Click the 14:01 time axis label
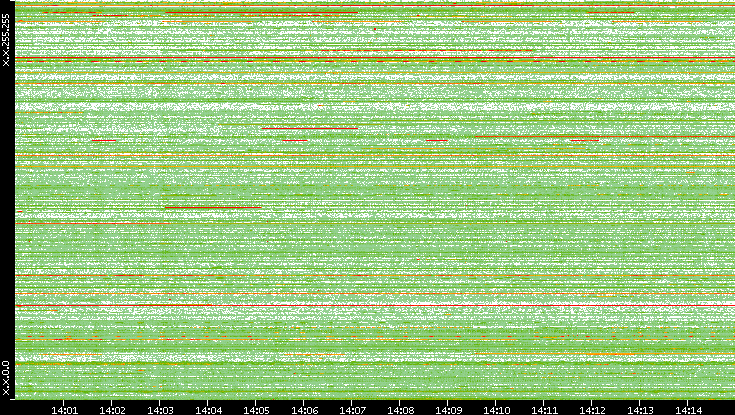 click(x=64, y=410)
